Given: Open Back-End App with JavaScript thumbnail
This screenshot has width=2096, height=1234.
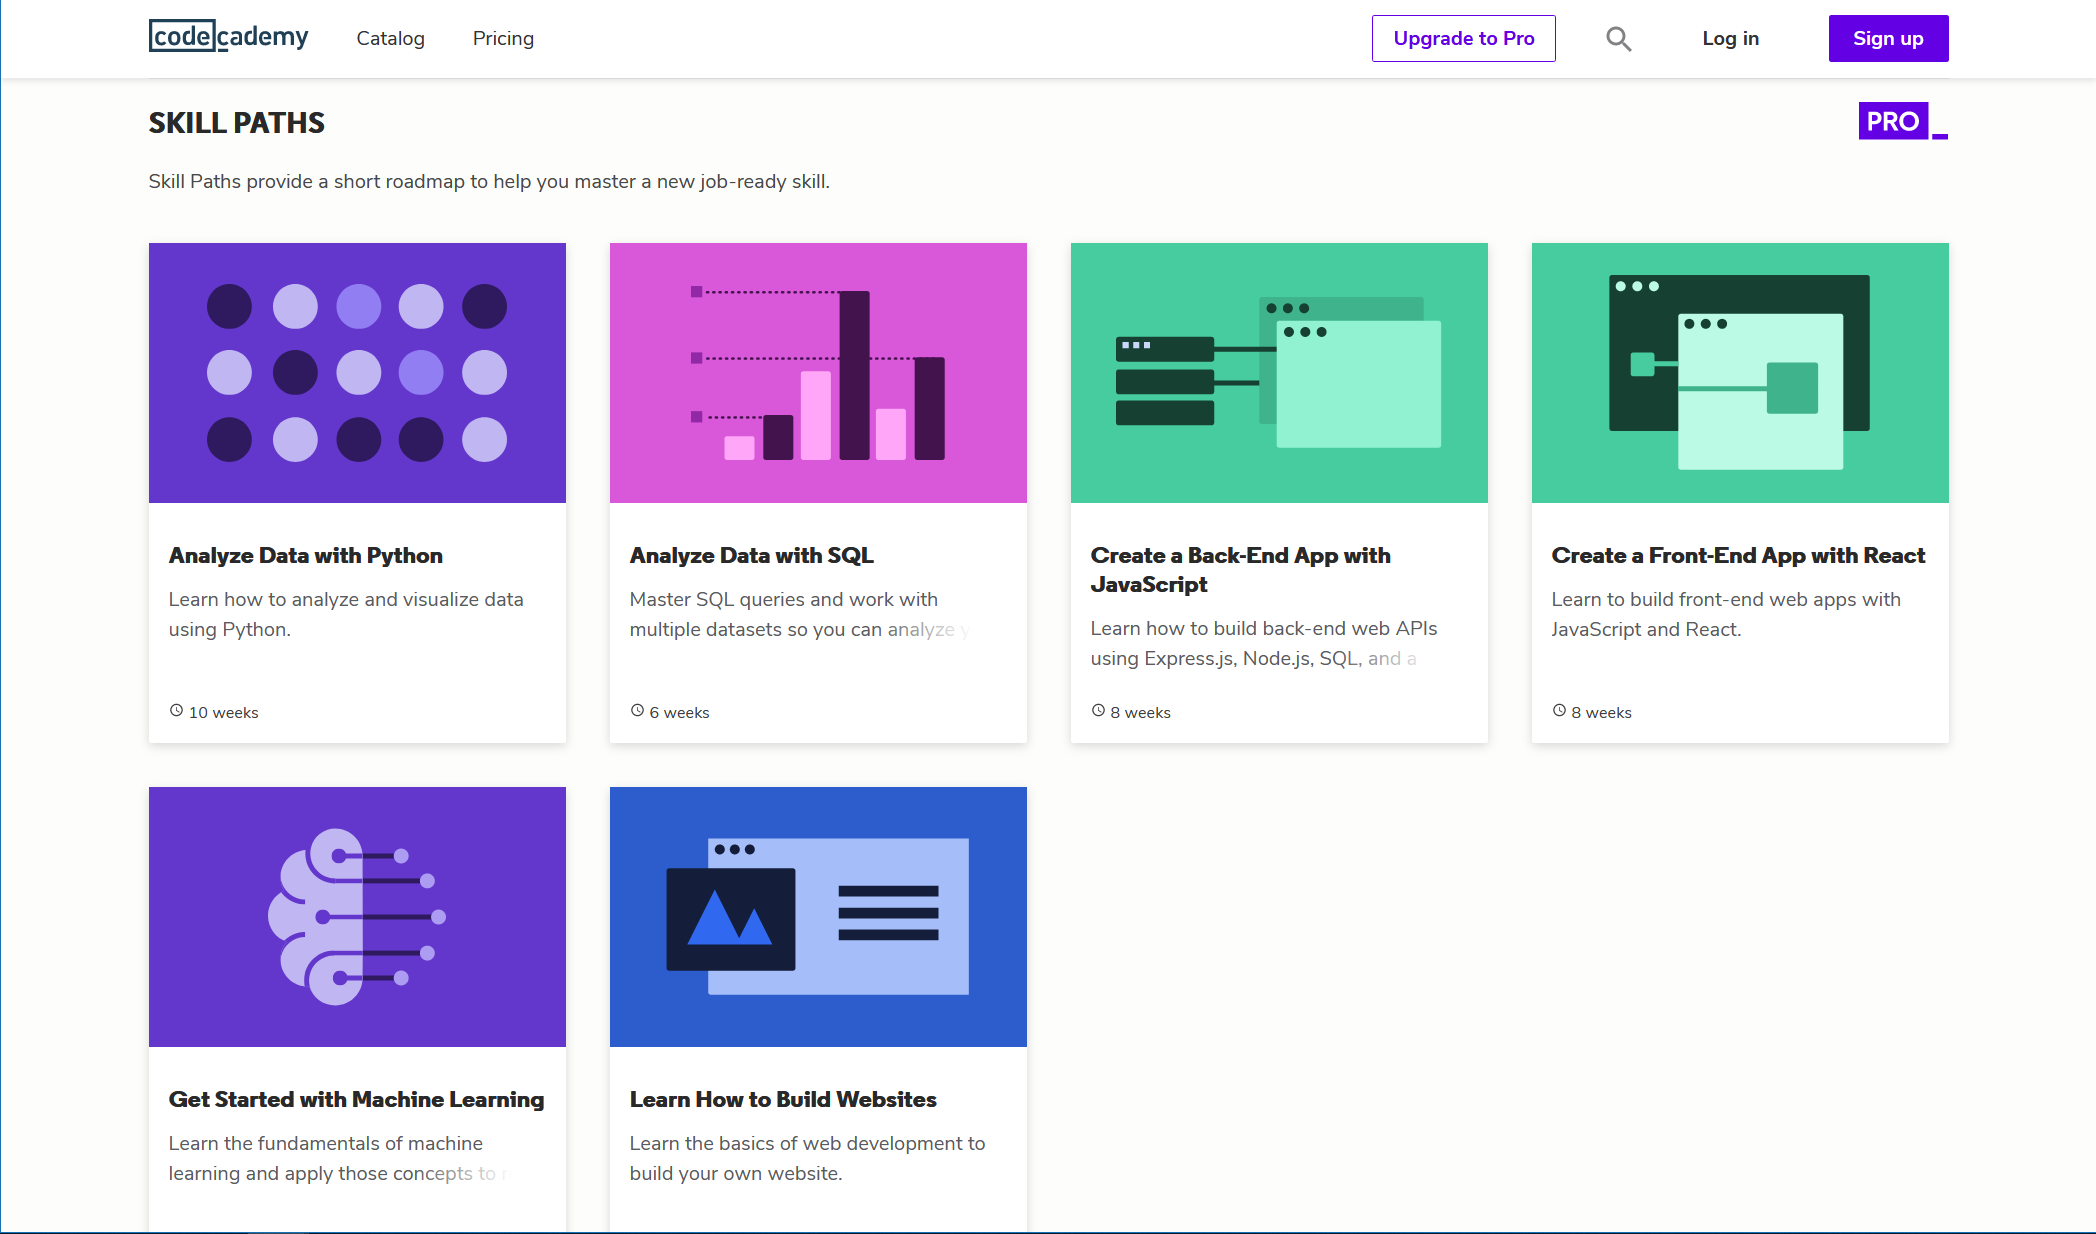Looking at the screenshot, I should (x=1279, y=373).
